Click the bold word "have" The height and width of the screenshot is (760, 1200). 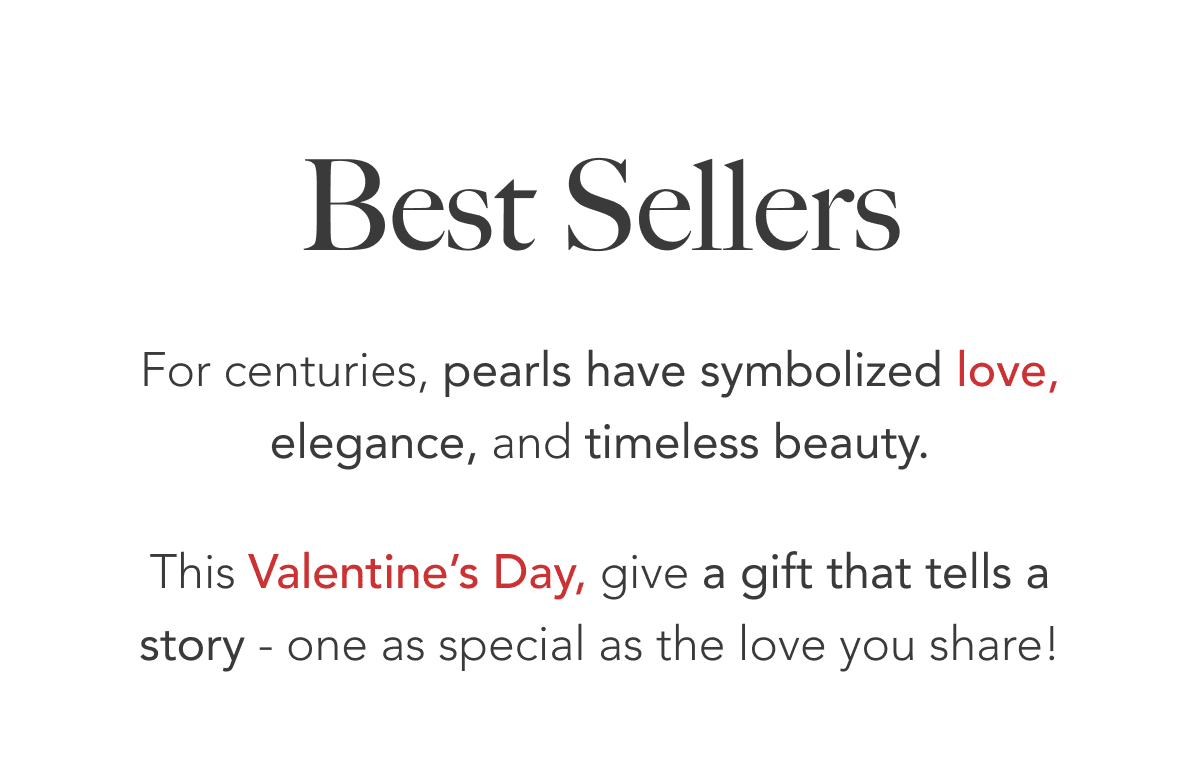coord(637,371)
